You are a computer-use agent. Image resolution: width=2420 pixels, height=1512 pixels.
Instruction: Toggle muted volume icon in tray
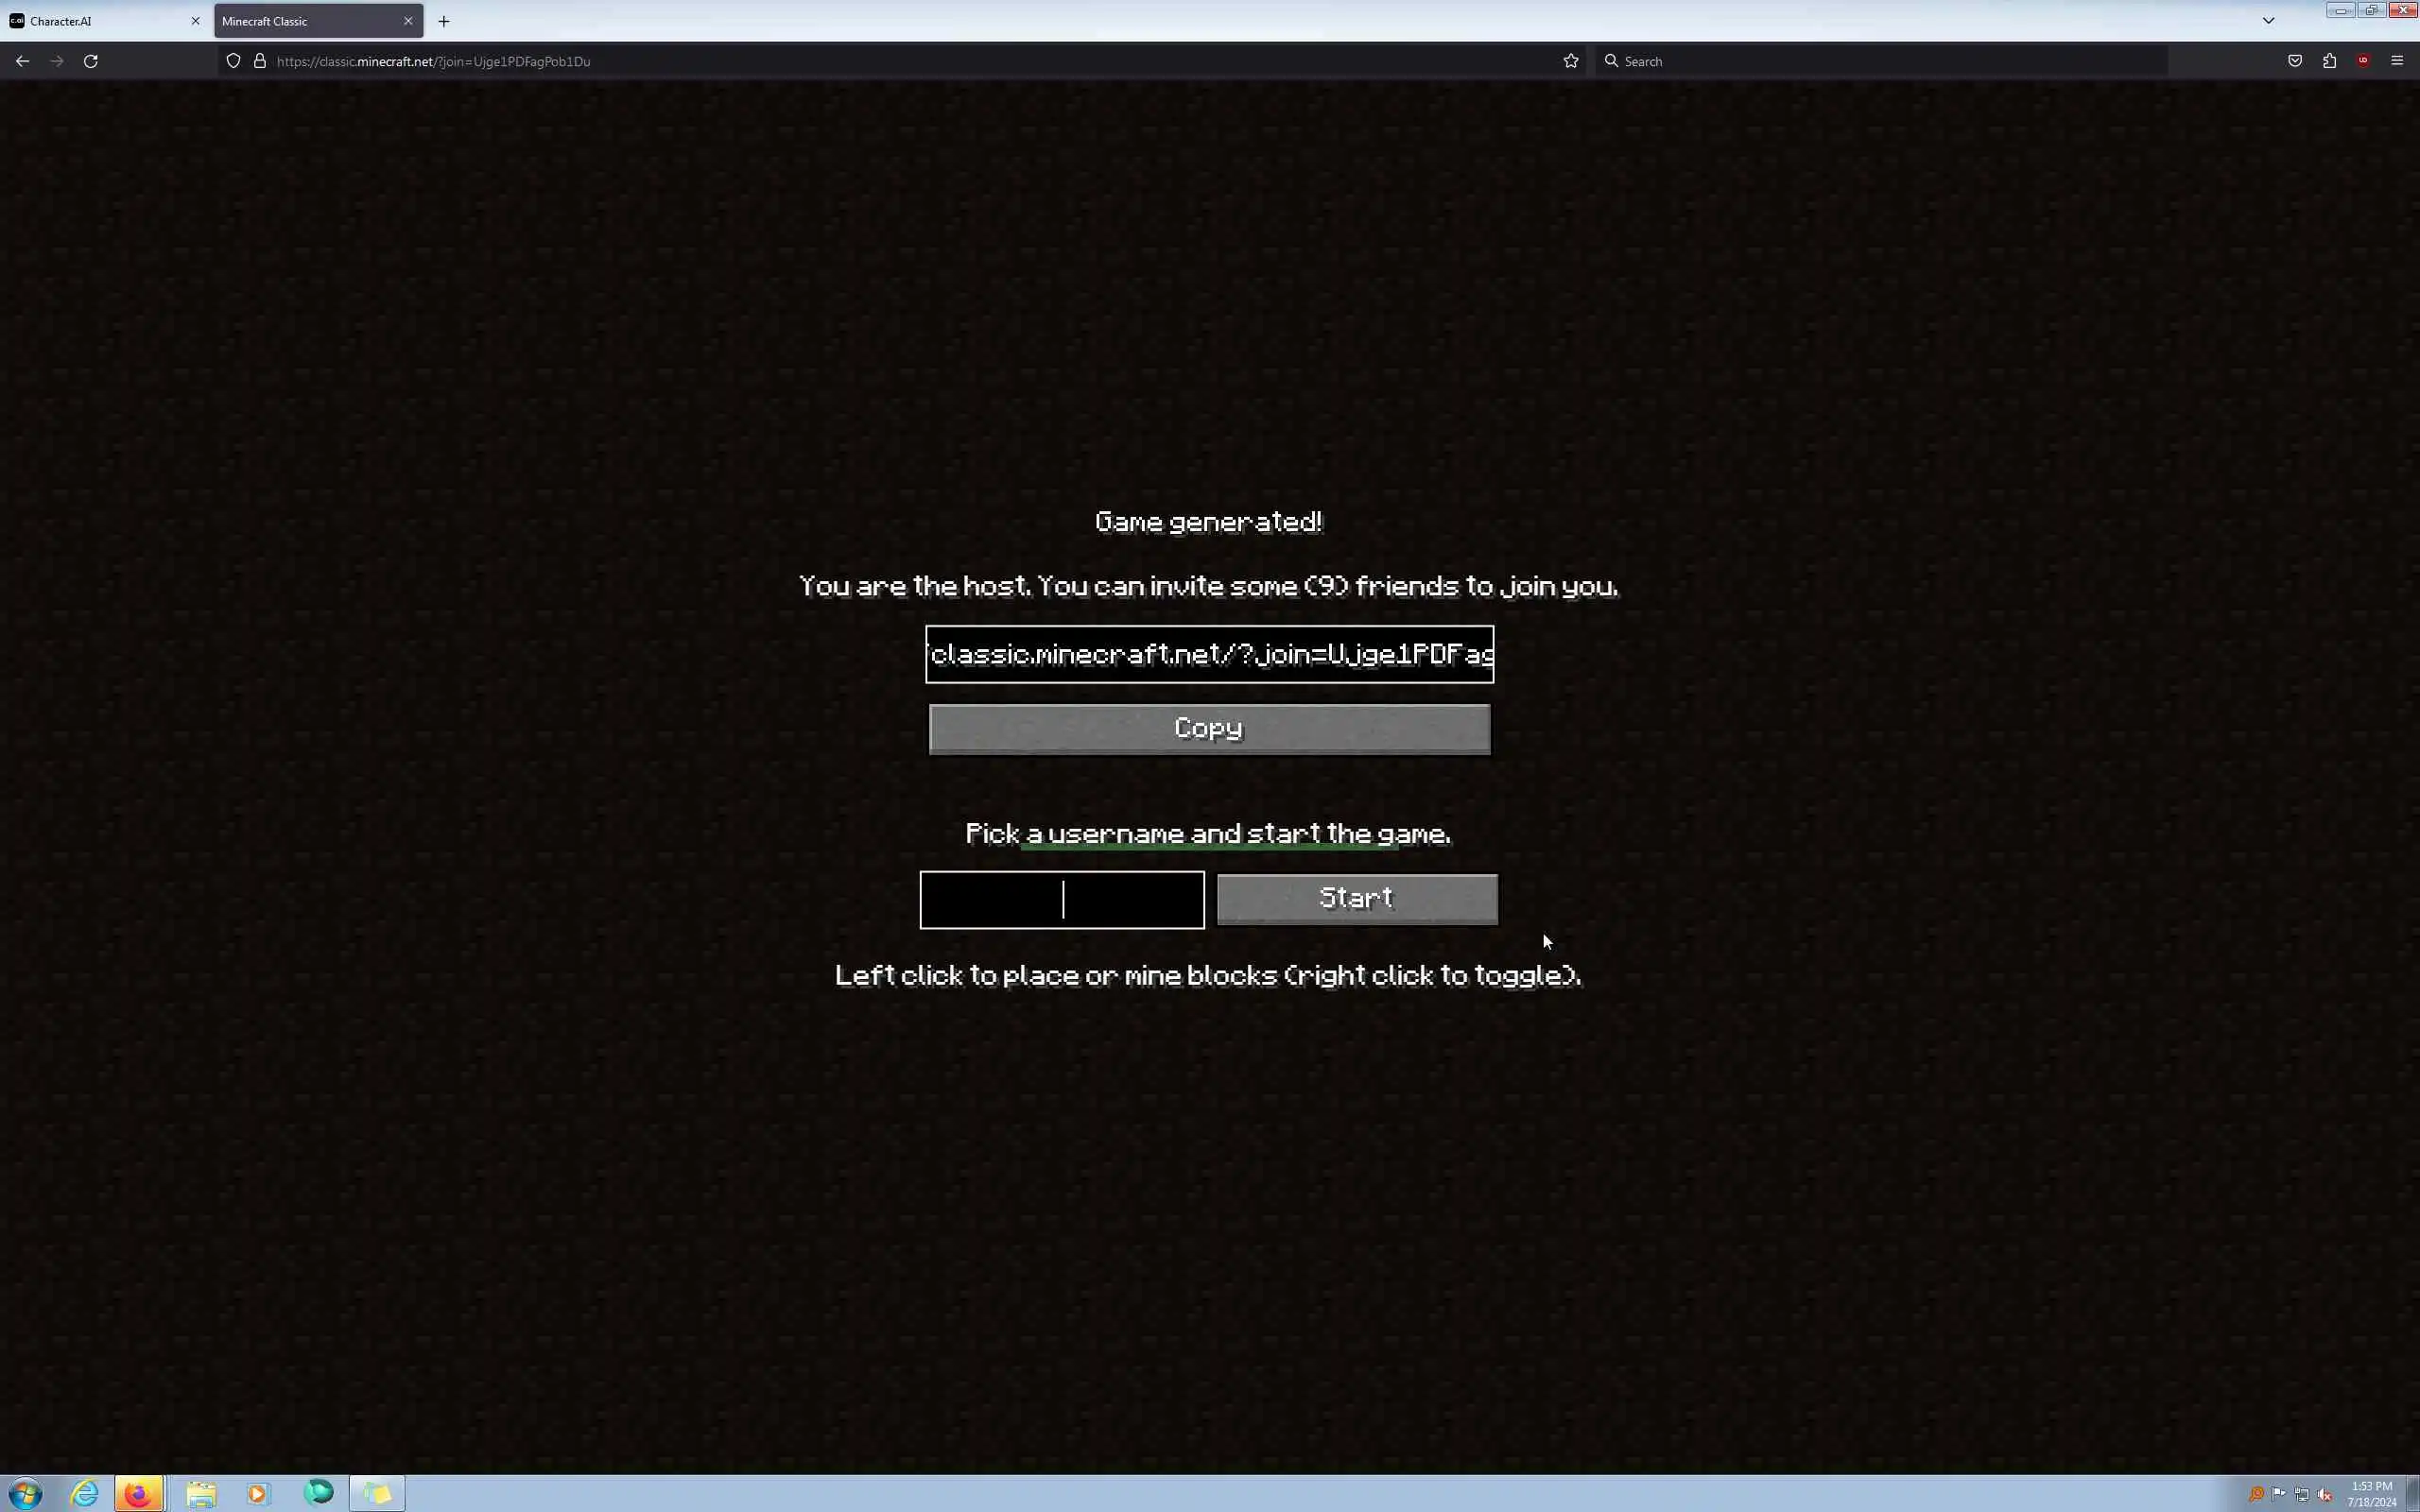2325,1495
